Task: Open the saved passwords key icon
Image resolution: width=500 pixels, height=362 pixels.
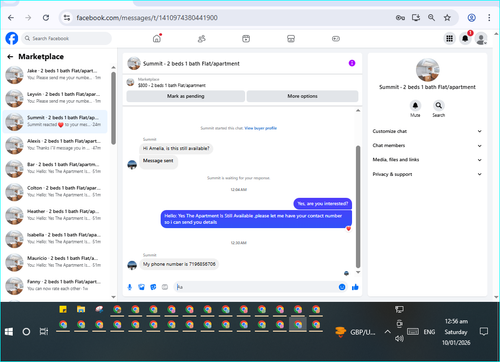Action: (400, 18)
